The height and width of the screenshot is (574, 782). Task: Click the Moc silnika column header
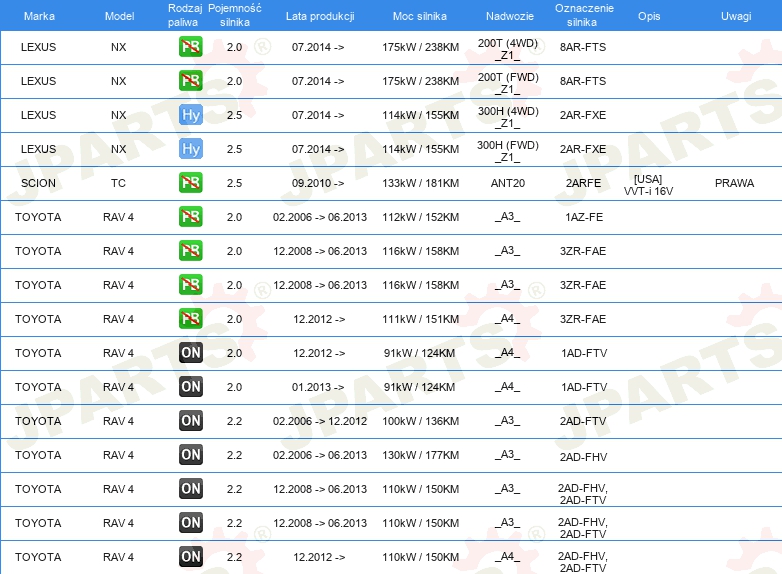tap(419, 16)
